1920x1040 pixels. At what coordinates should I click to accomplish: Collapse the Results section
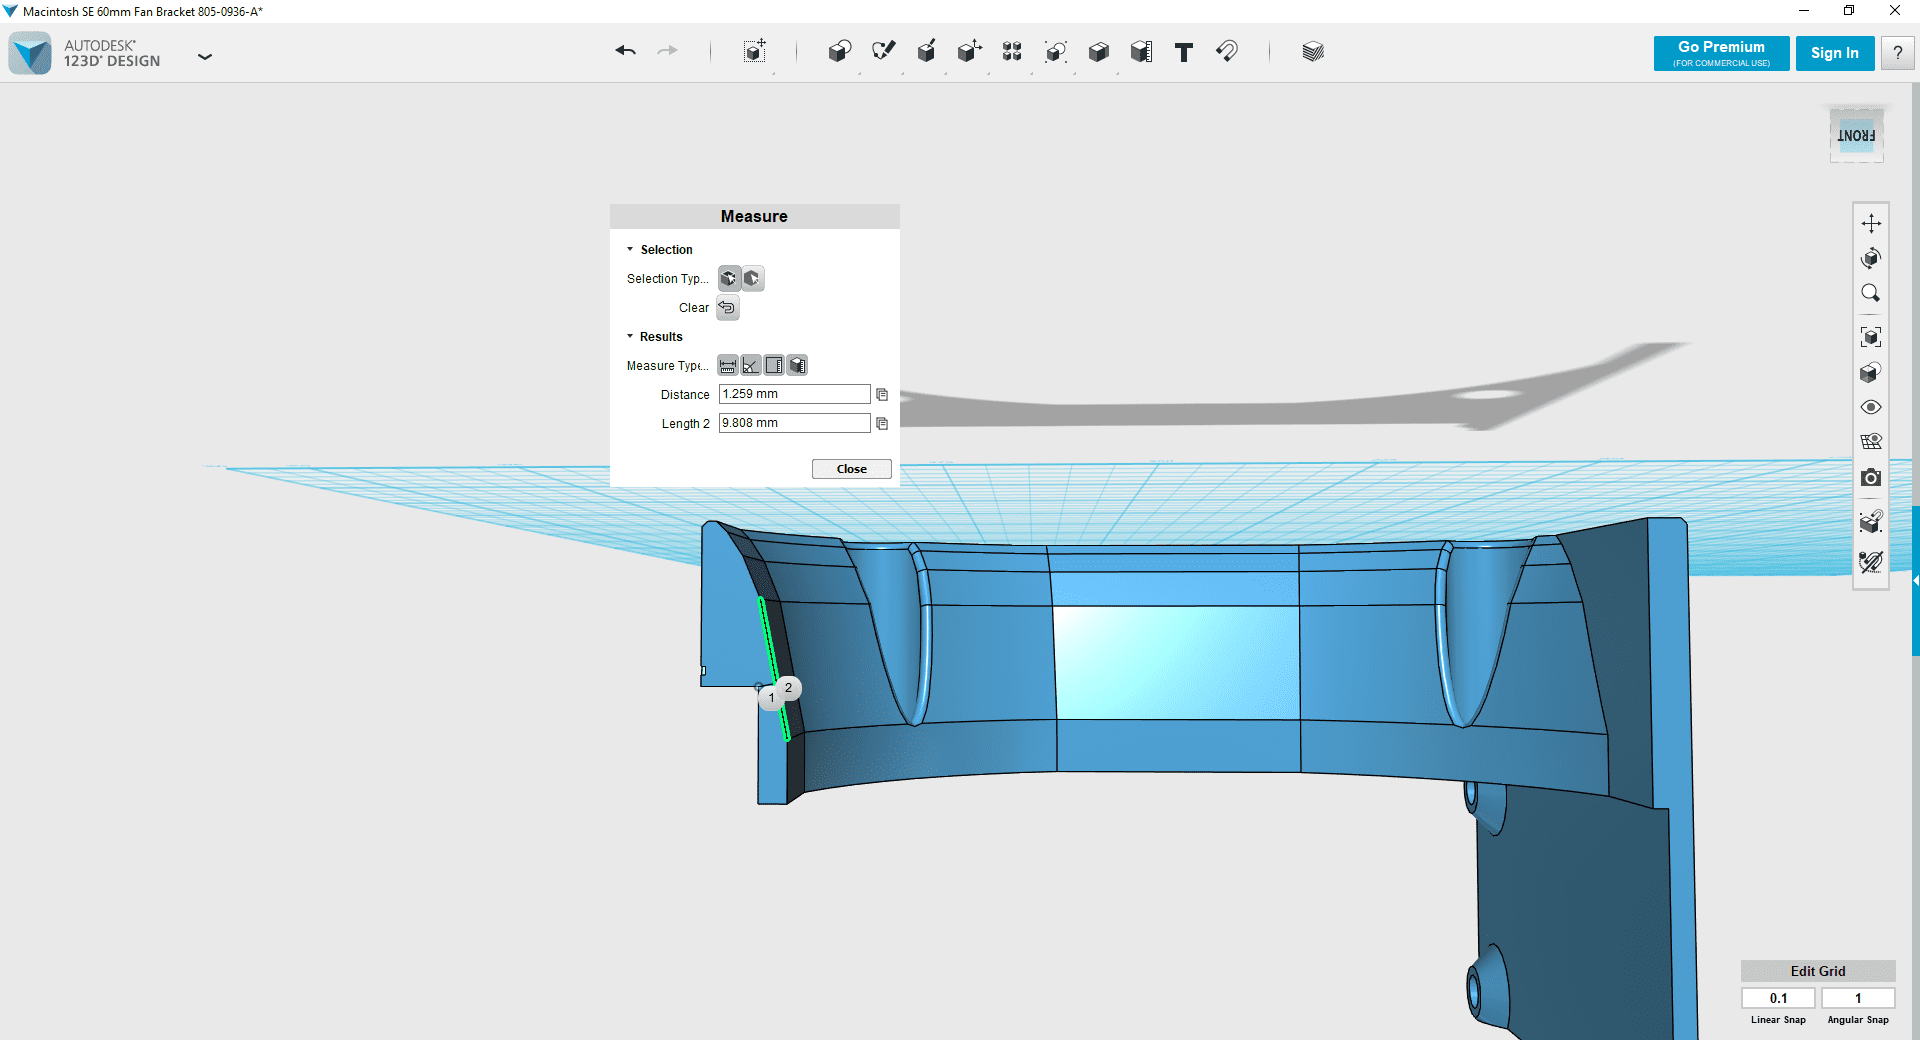point(630,336)
